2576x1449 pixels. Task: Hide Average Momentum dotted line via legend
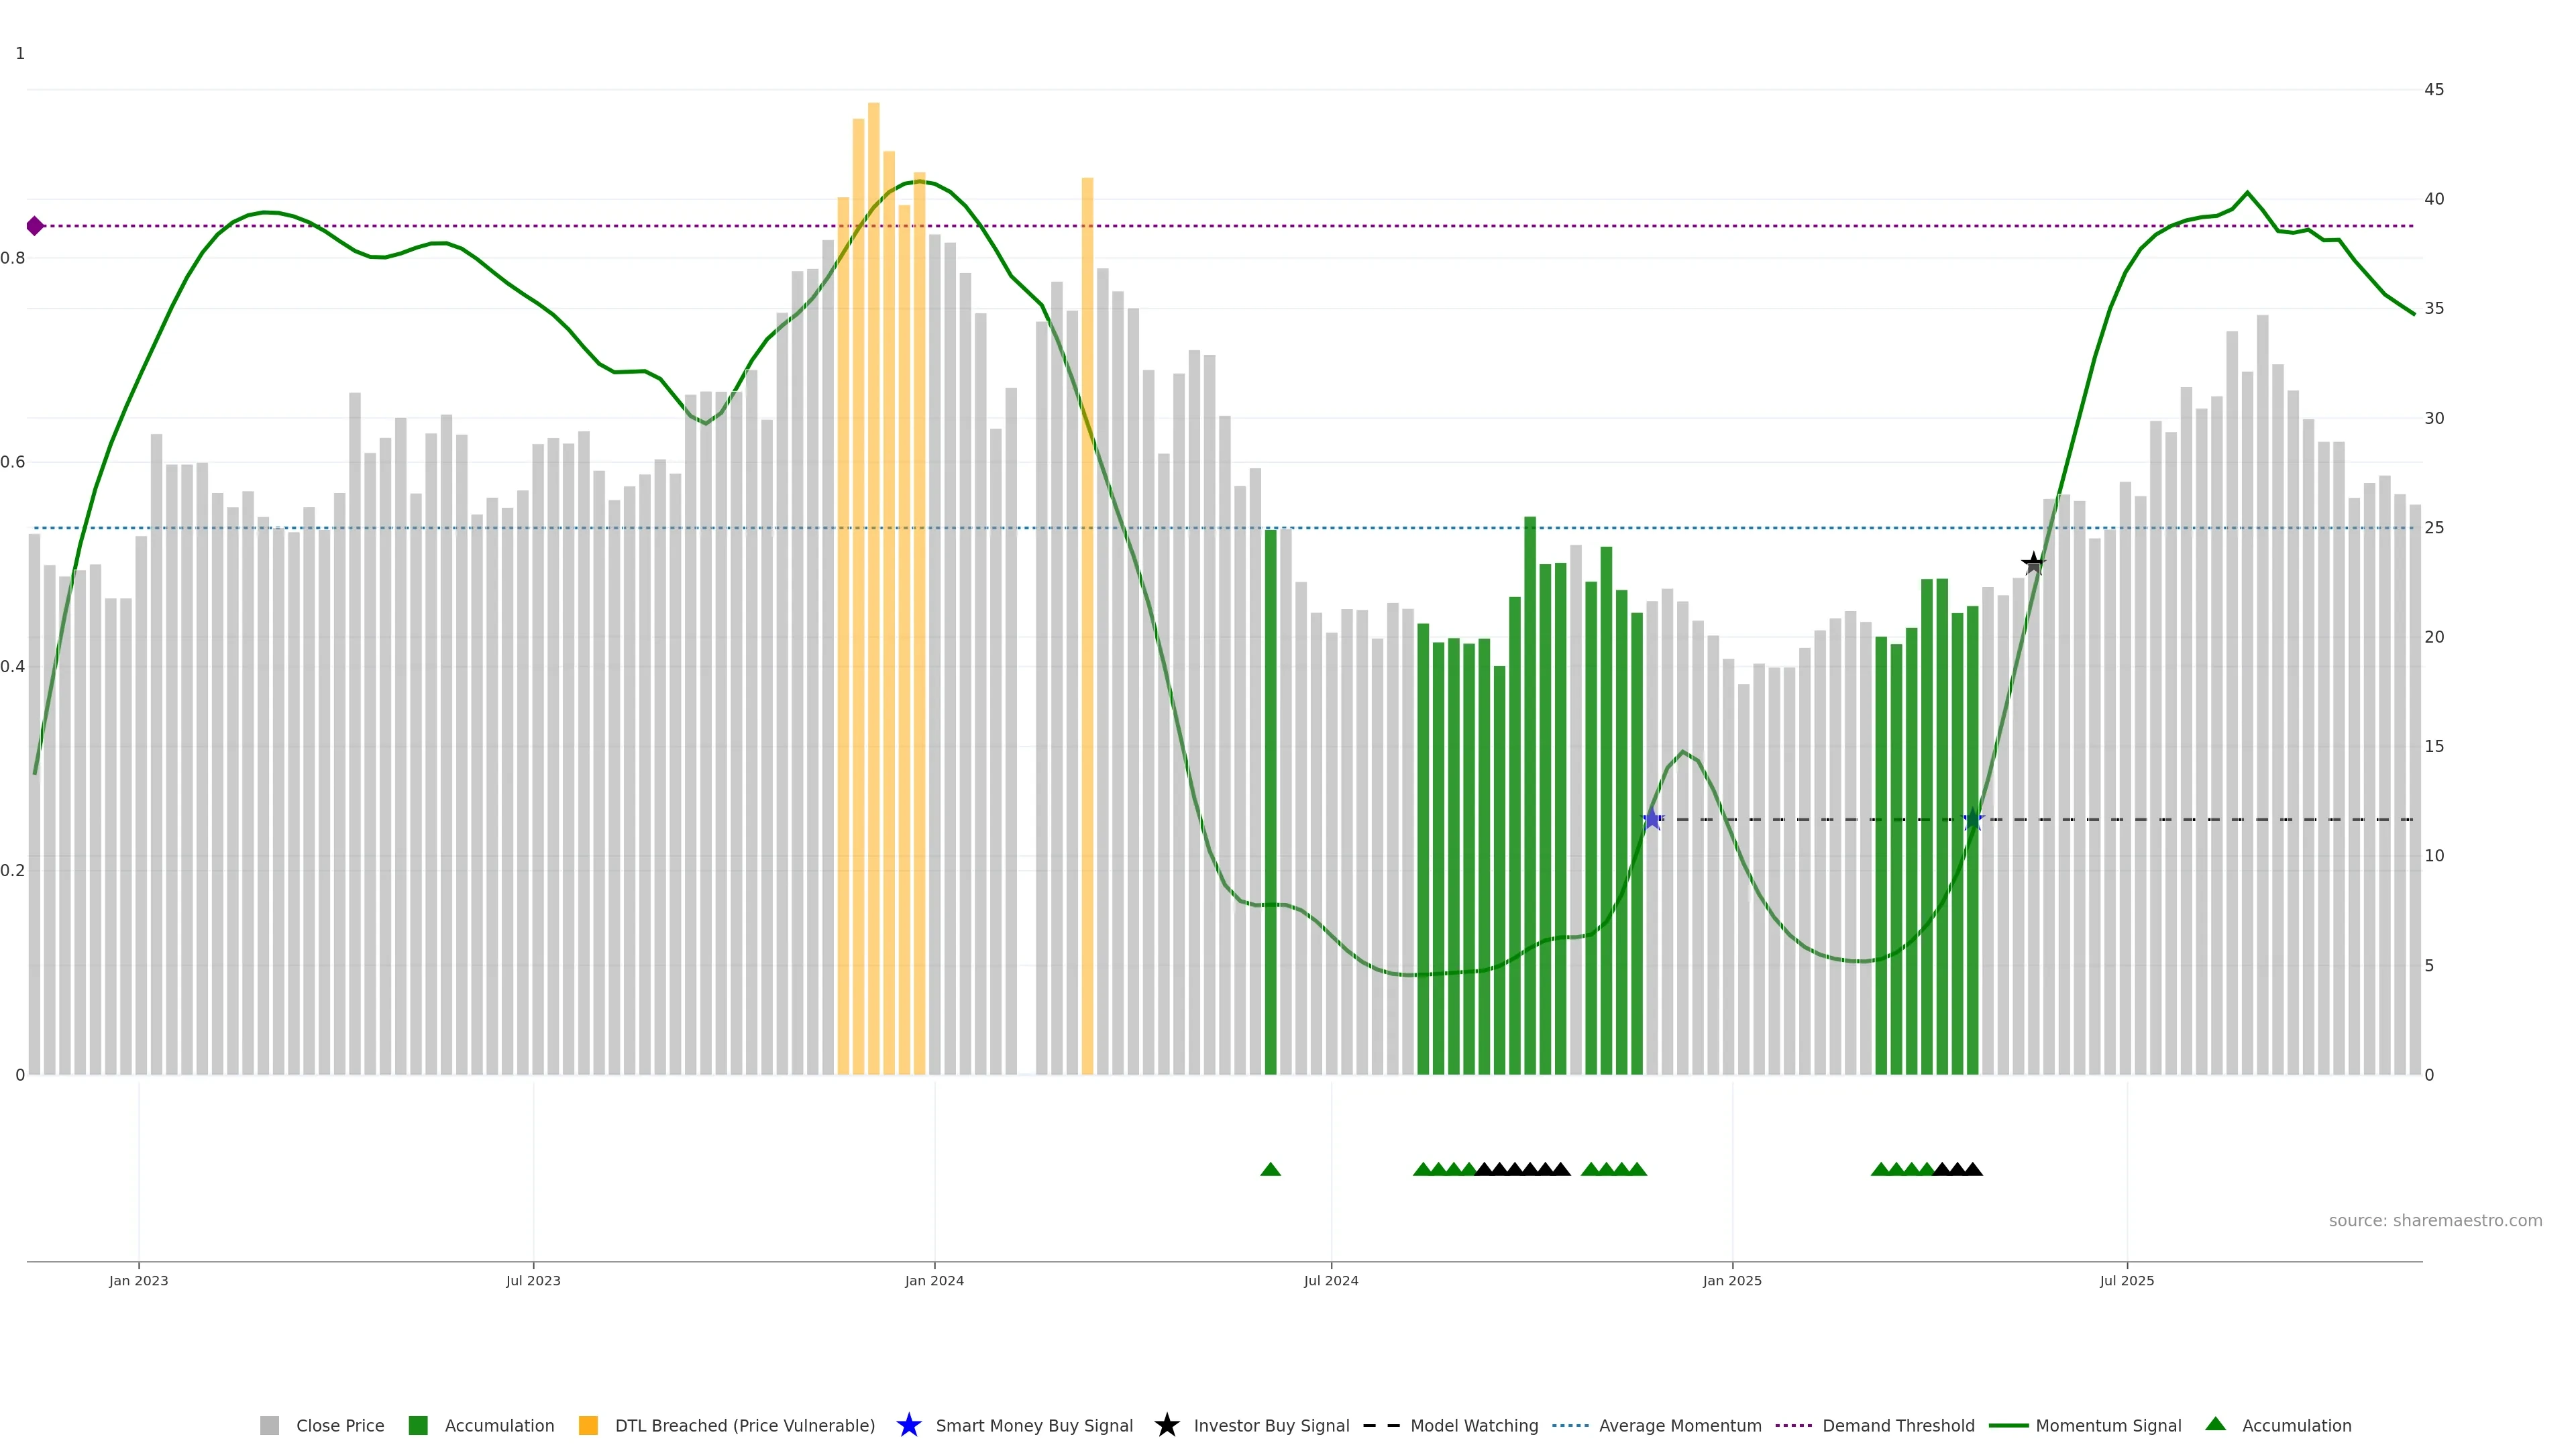pyautogui.click(x=1680, y=1426)
